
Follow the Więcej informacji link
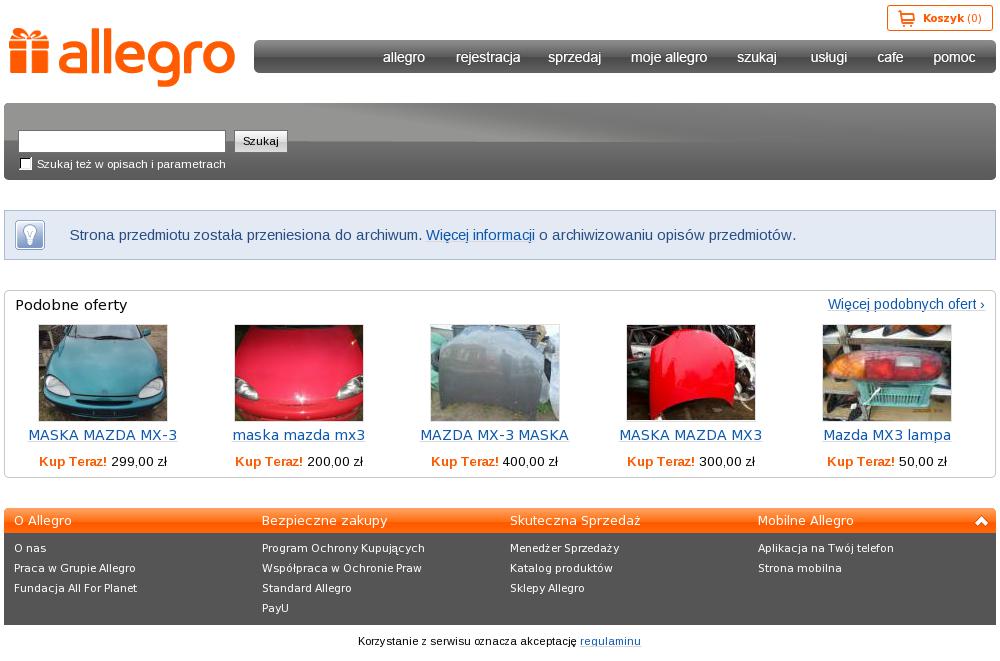pos(480,235)
